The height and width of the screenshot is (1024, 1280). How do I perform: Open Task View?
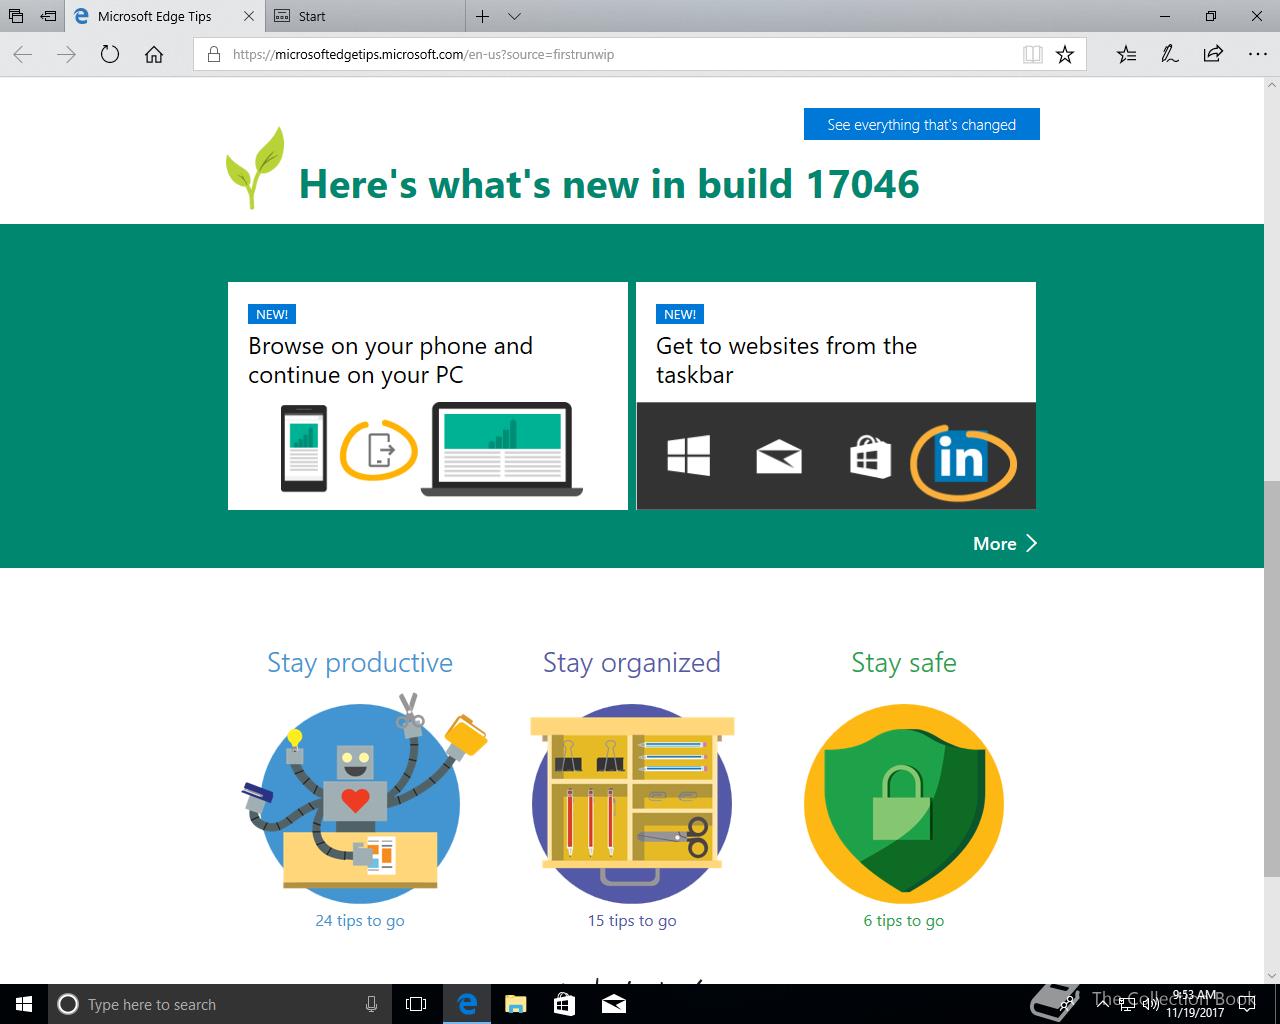[416, 1004]
